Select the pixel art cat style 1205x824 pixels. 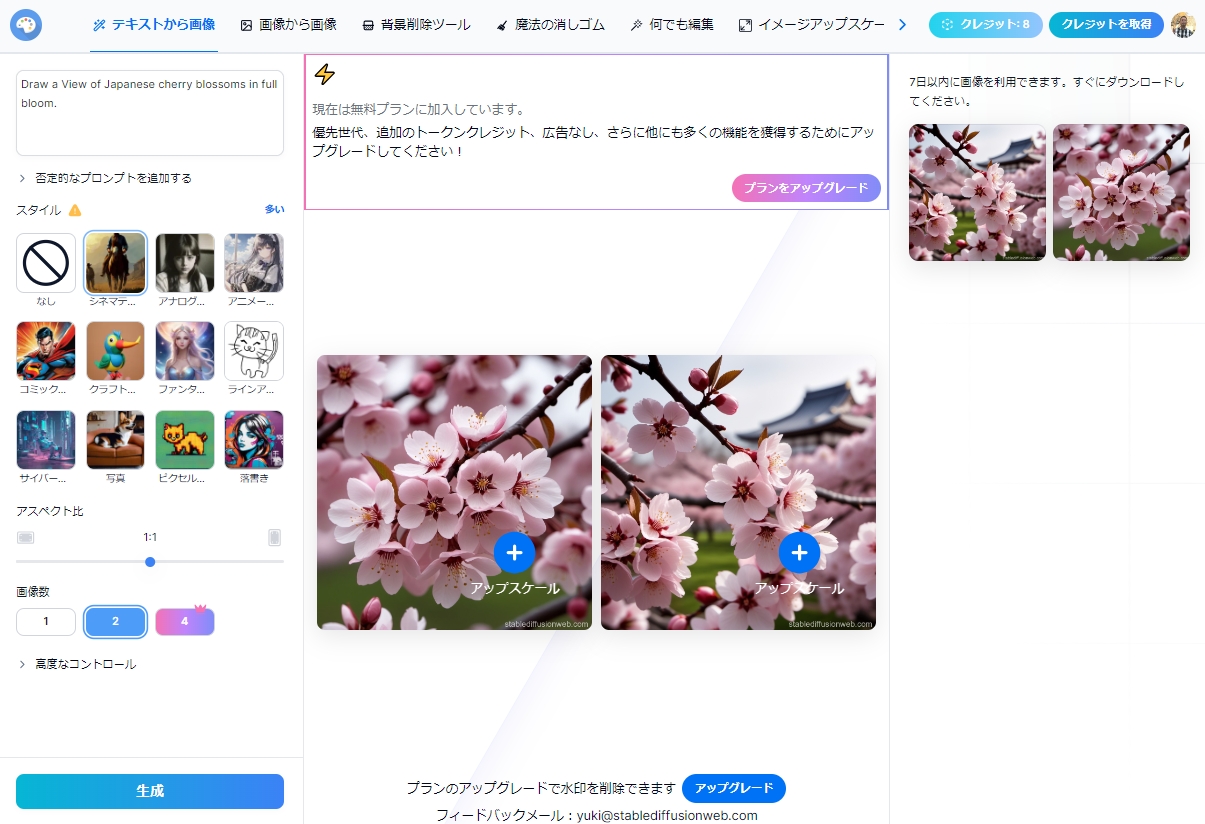click(185, 440)
